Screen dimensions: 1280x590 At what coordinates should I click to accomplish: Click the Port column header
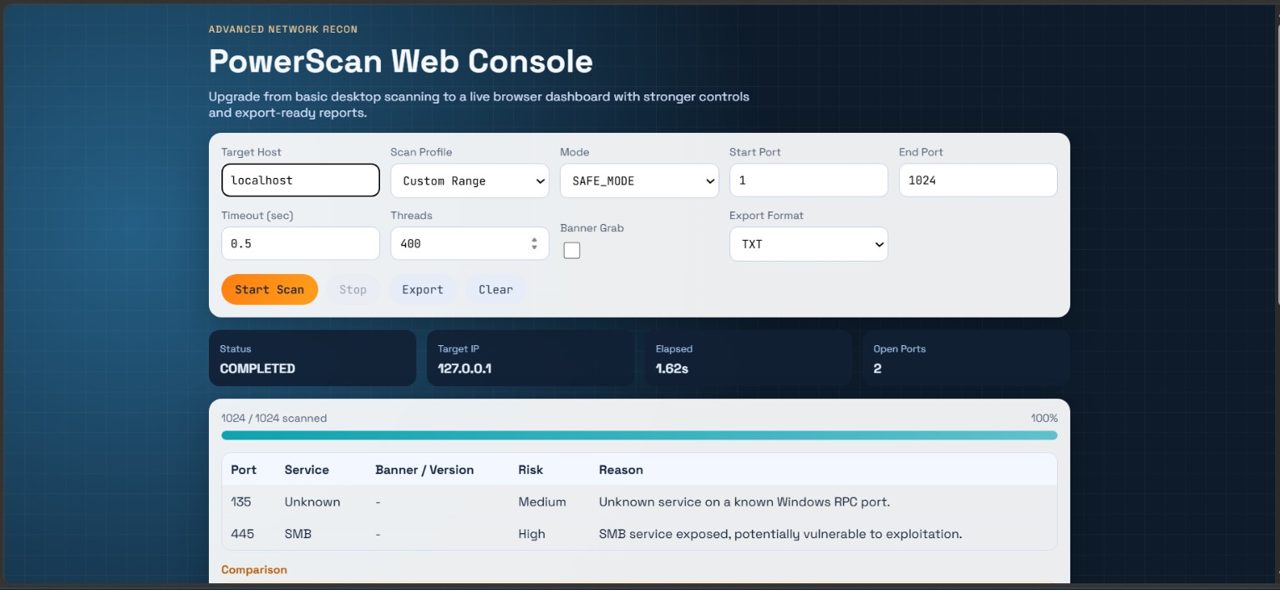[244, 469]
